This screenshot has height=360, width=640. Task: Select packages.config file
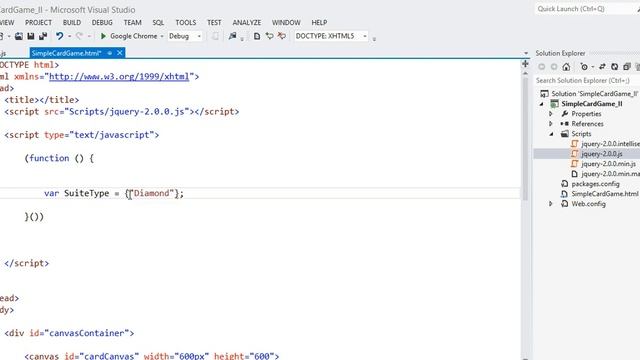click(595, 184)
